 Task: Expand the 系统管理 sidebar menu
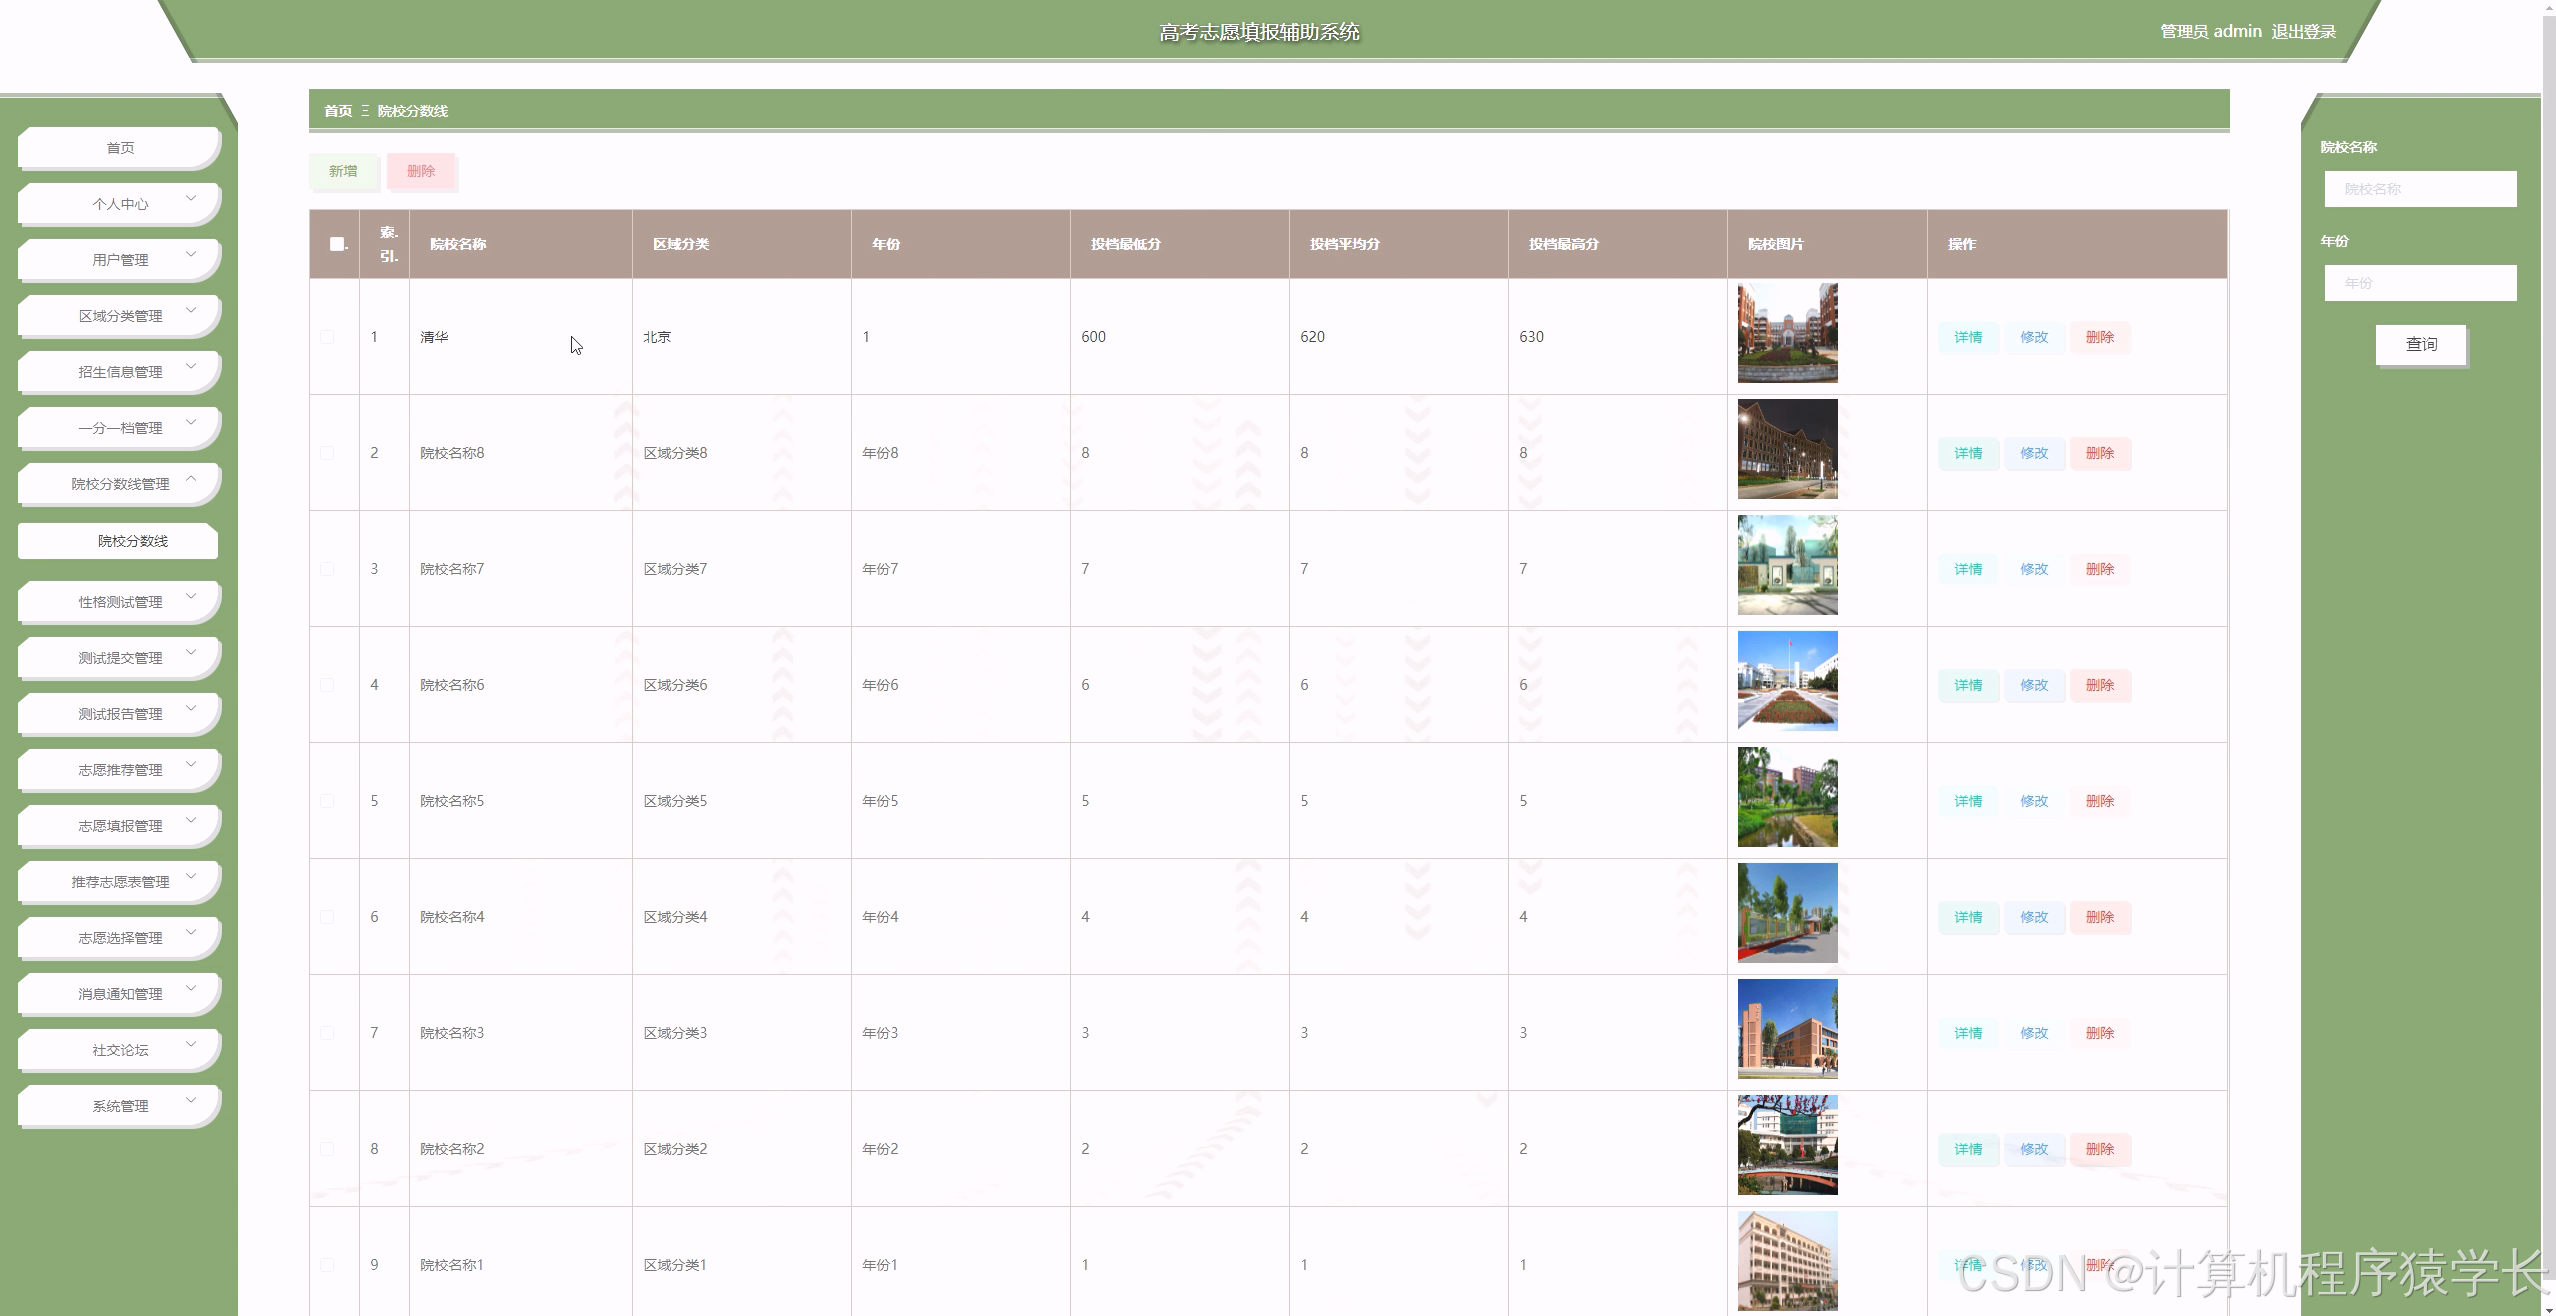tap(120, 1106)
